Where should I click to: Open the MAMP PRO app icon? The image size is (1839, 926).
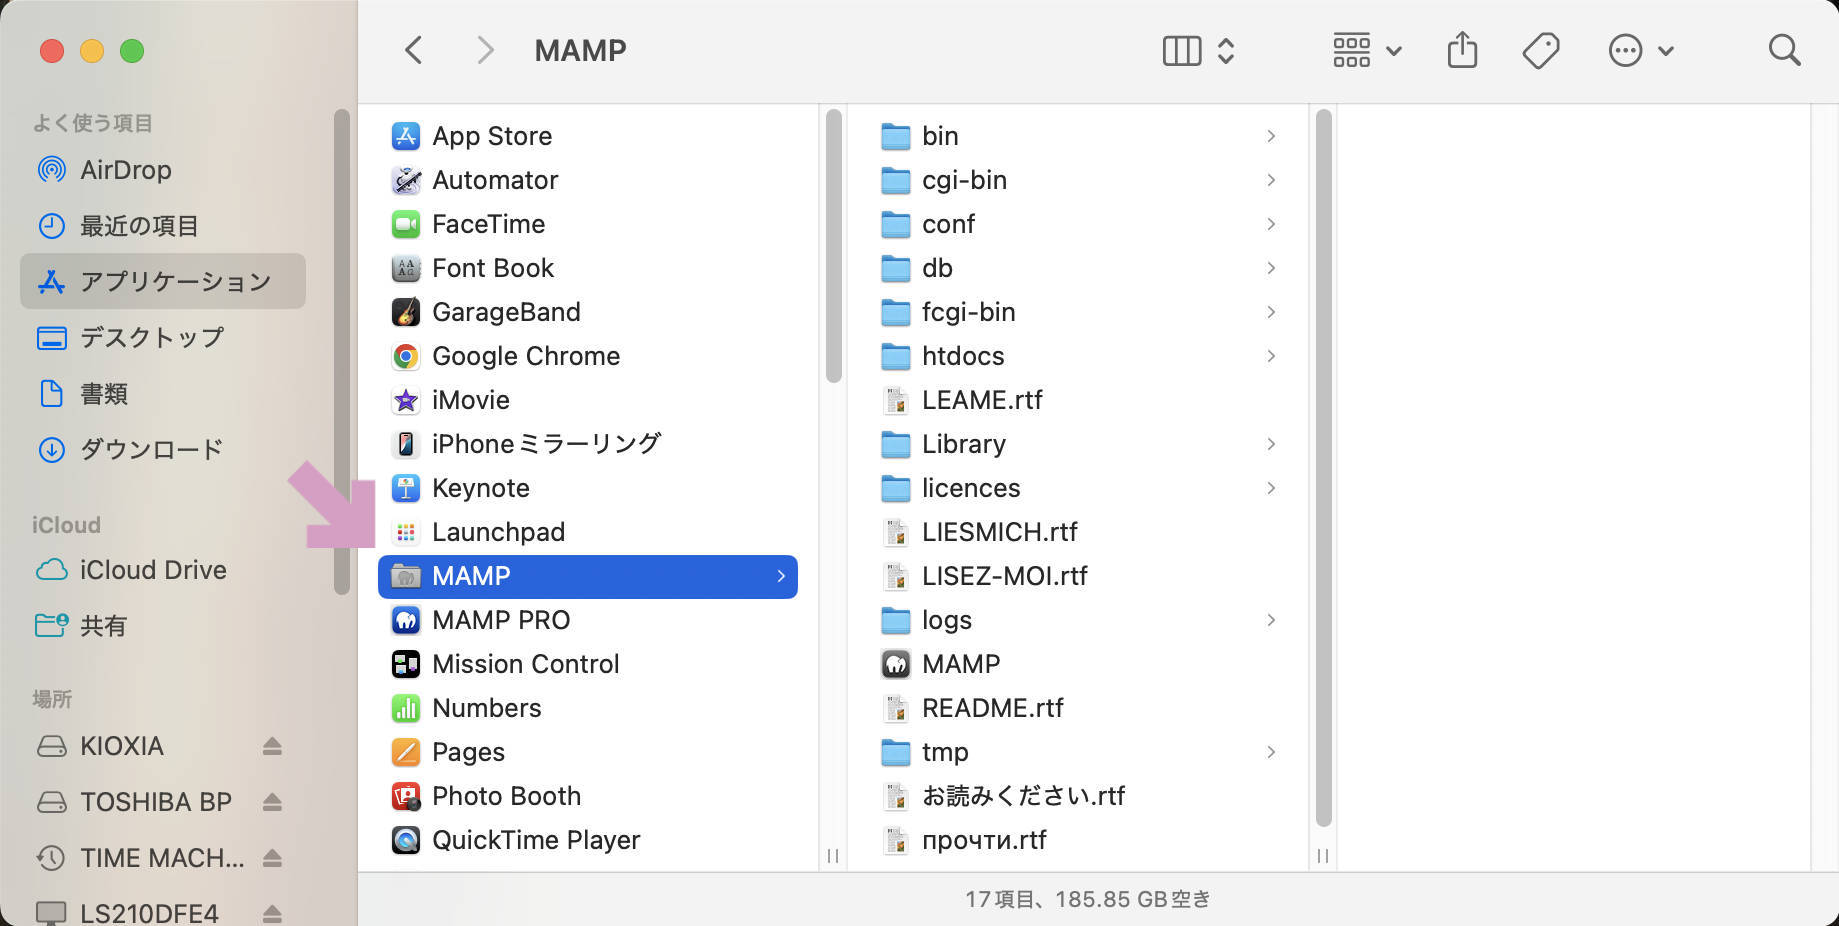point(405,620)
